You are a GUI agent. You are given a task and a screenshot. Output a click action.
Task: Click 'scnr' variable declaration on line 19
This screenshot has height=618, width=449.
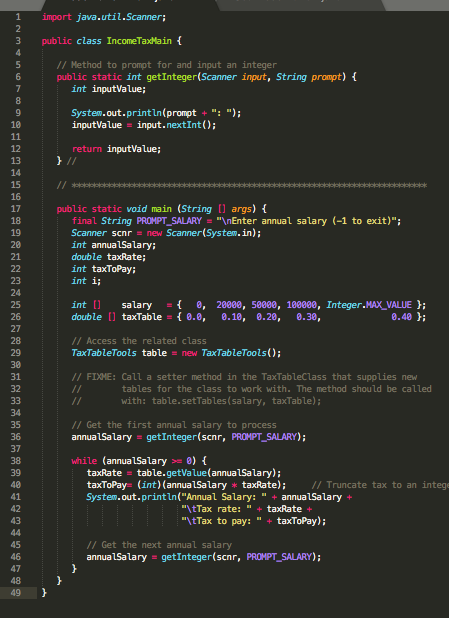click(121, 233)
